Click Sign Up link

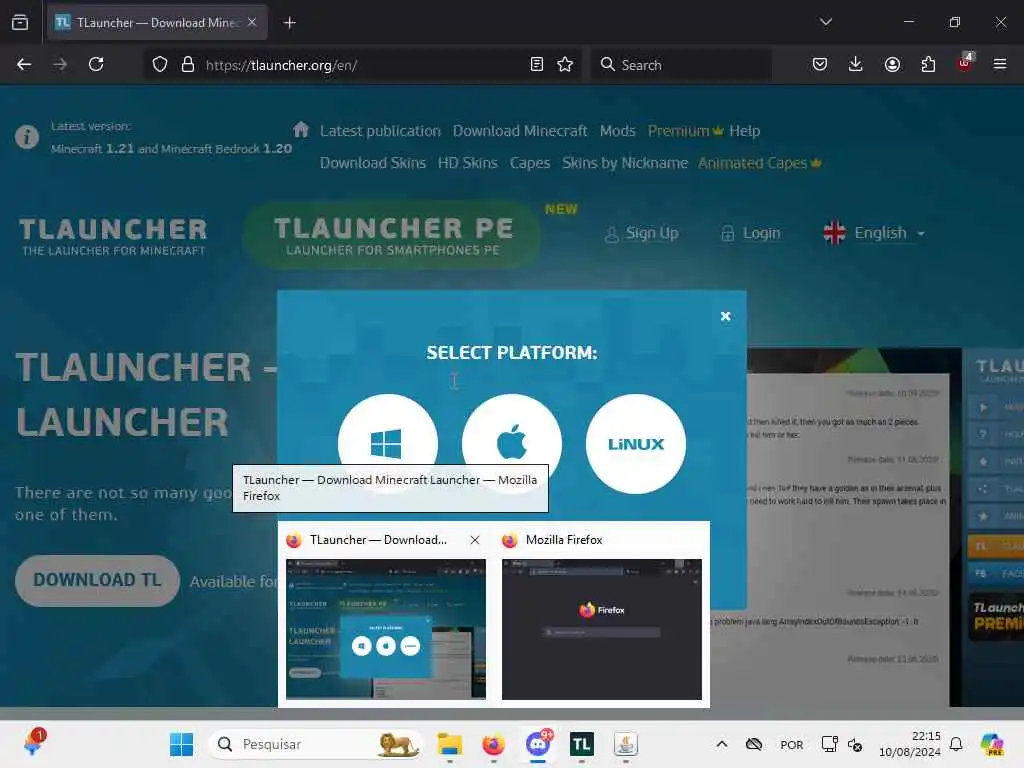click(x=641, y=233)
